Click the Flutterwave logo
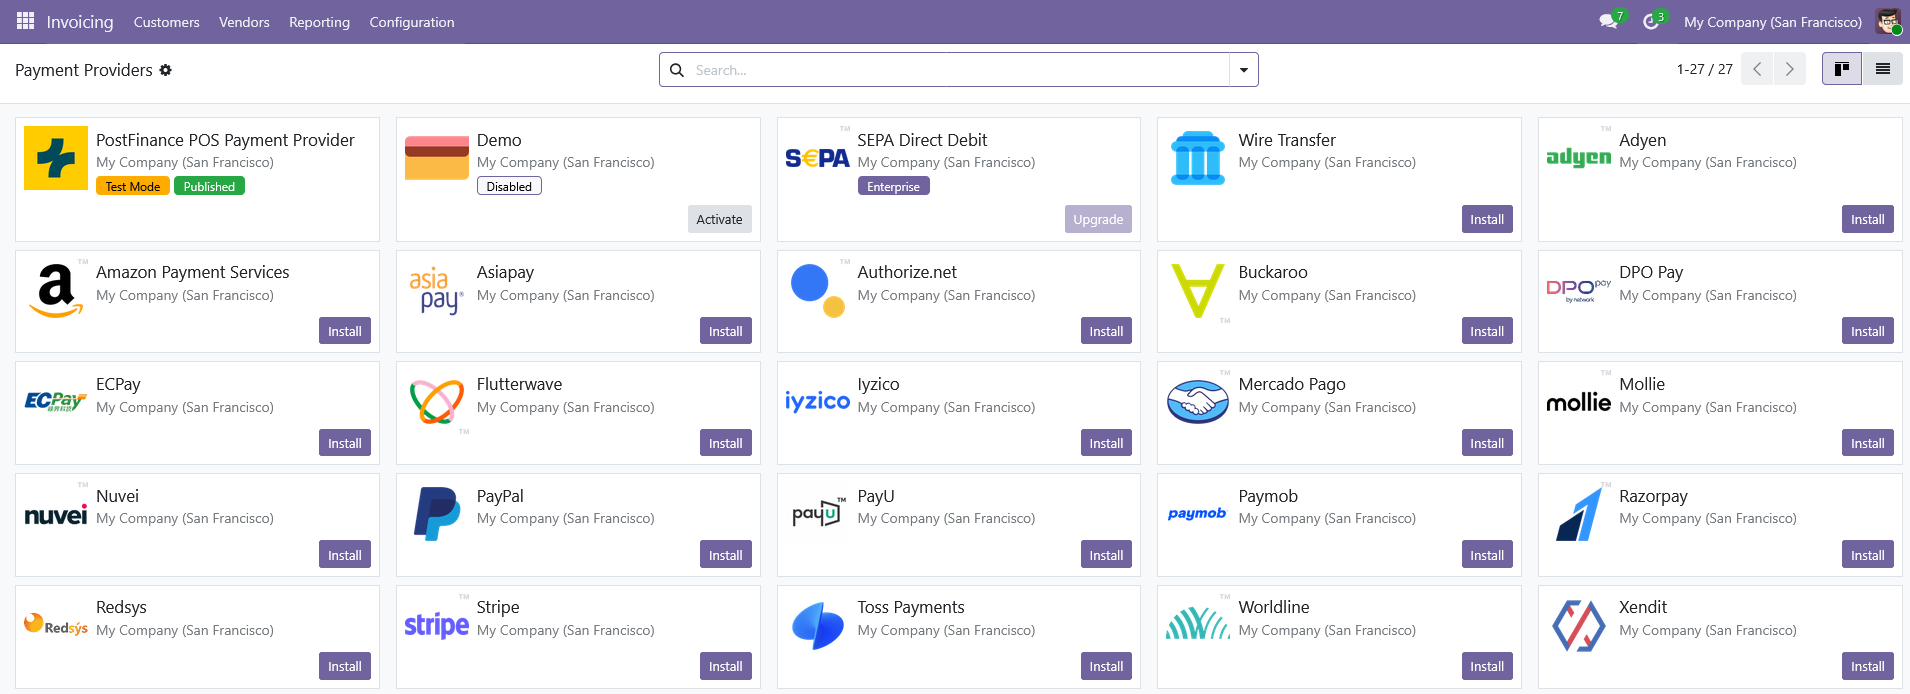 click(x=437, y=402)
